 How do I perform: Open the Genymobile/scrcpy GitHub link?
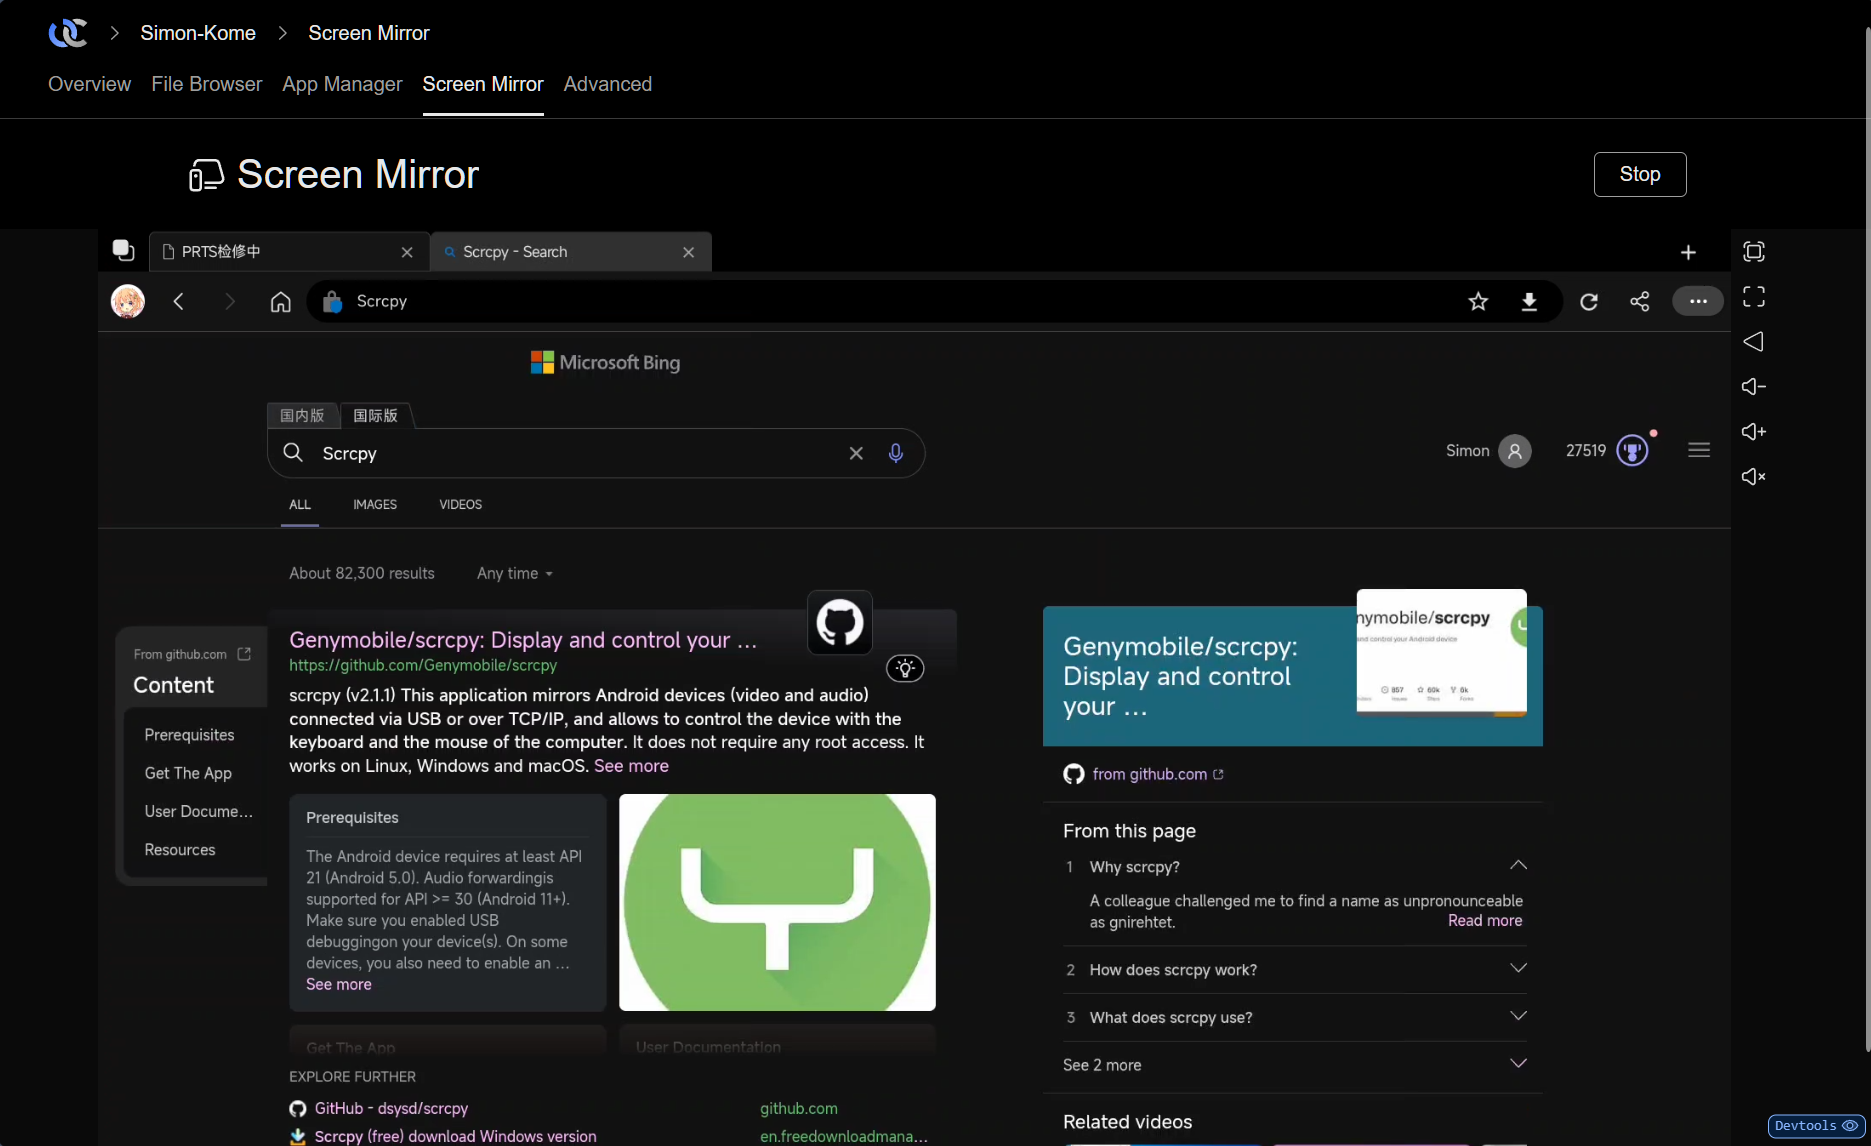(x=522, y=640)
